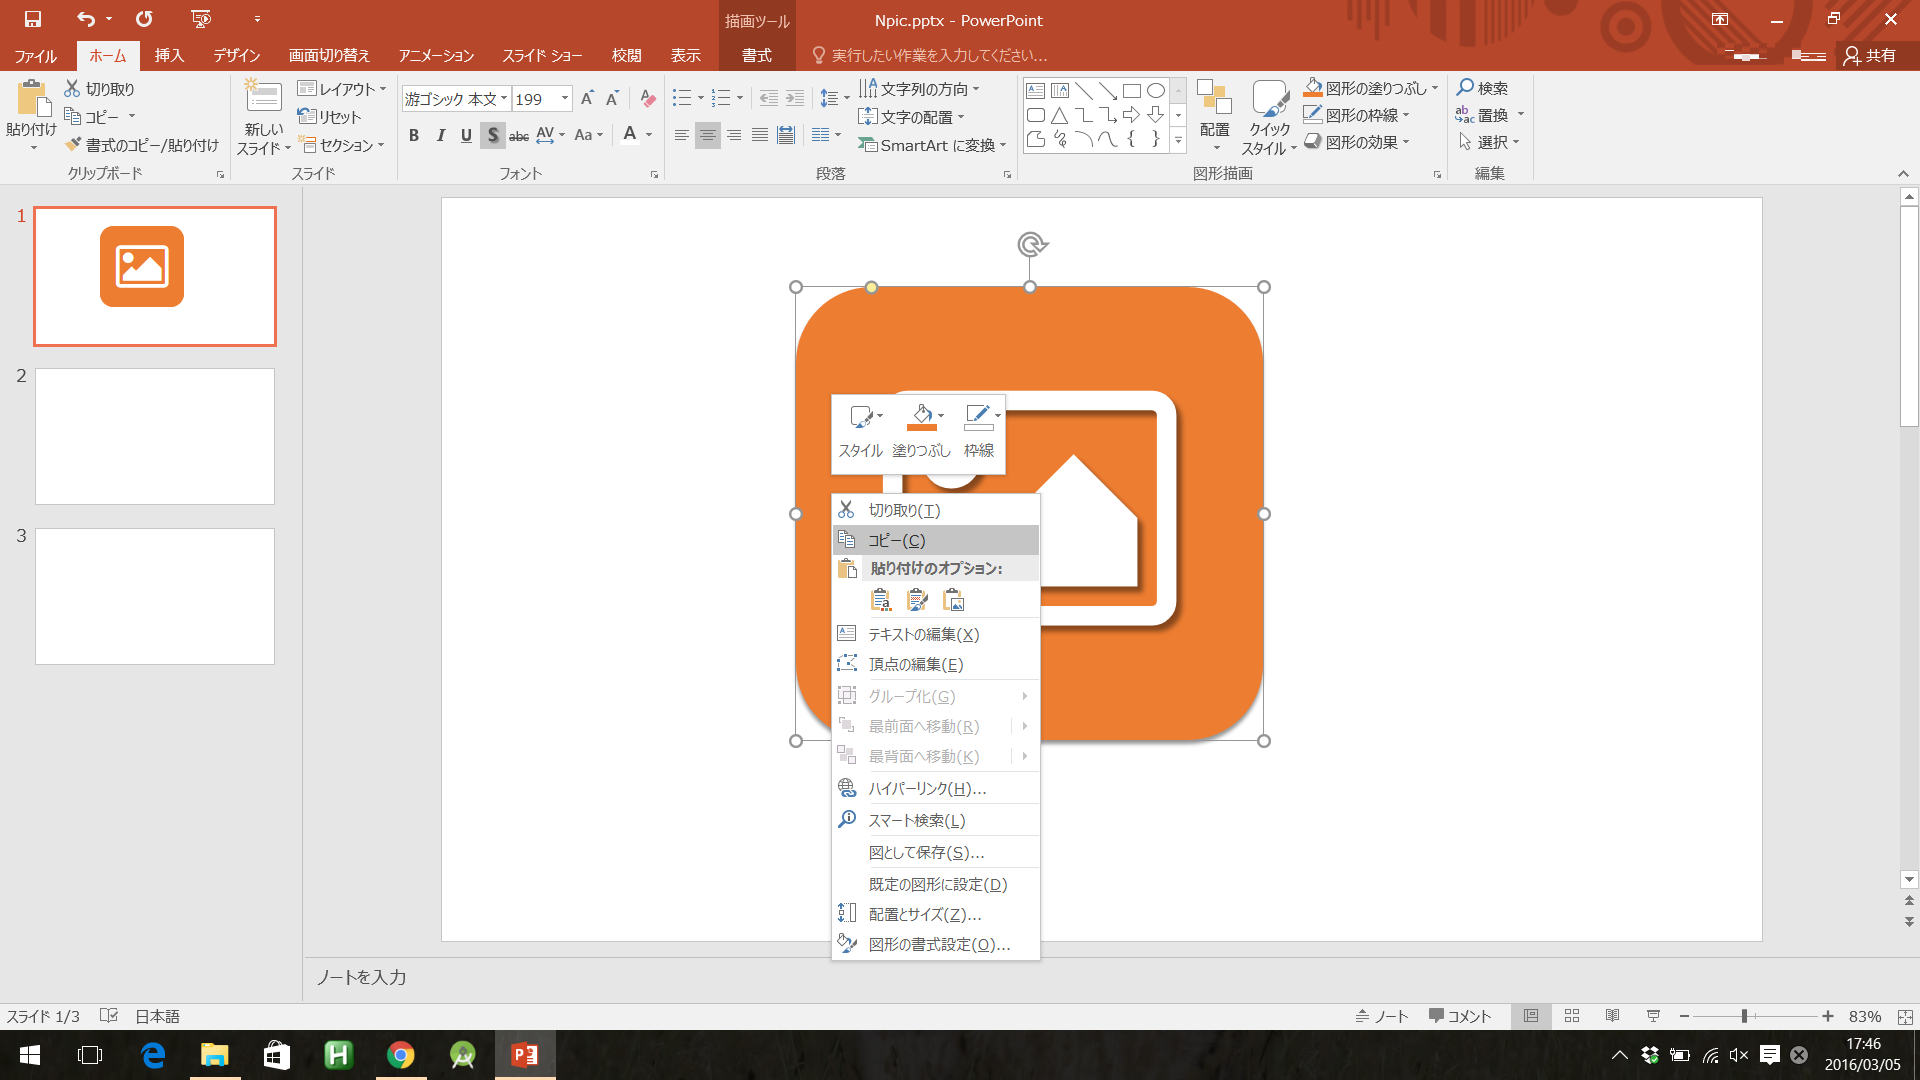This screenshot has width=1920, height=1080.
Task: Click the rotation handle above the shape
Action: [1031, 244]
